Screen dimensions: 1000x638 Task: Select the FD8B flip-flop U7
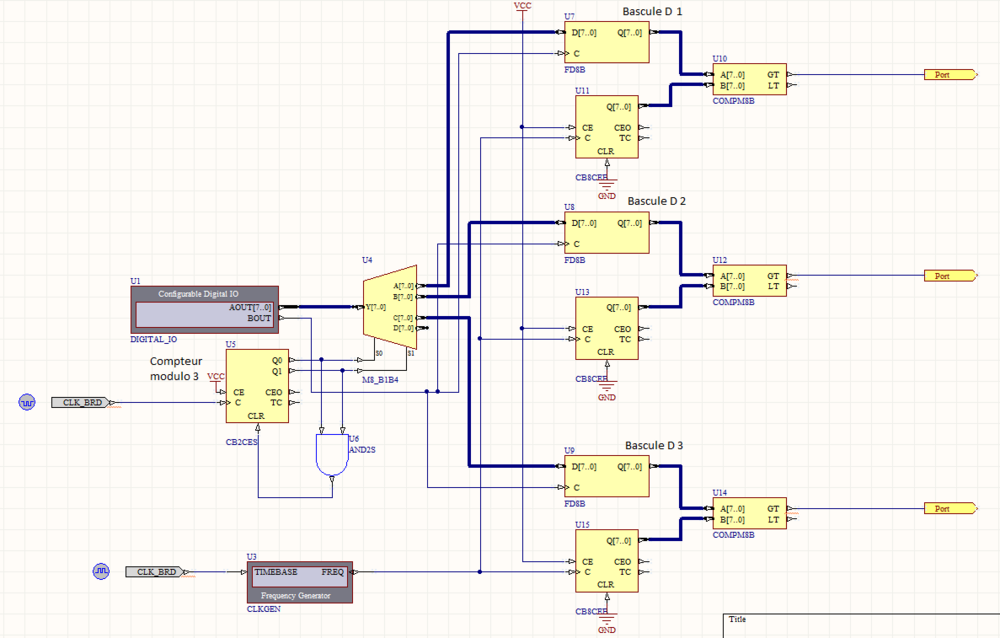[606, 42]
